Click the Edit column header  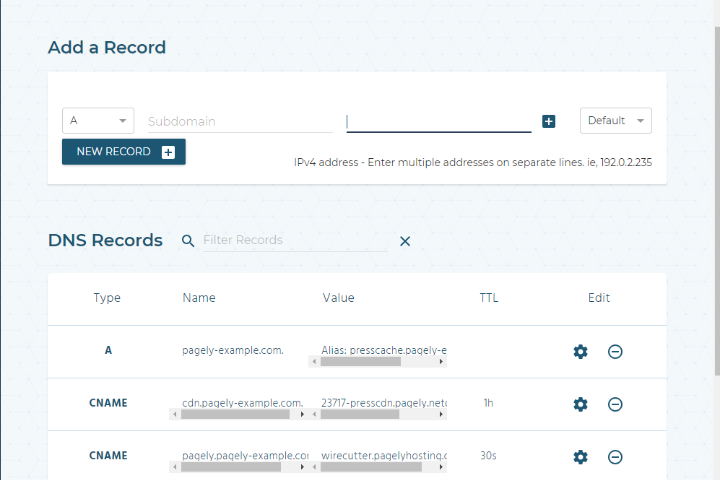(599, 298)
